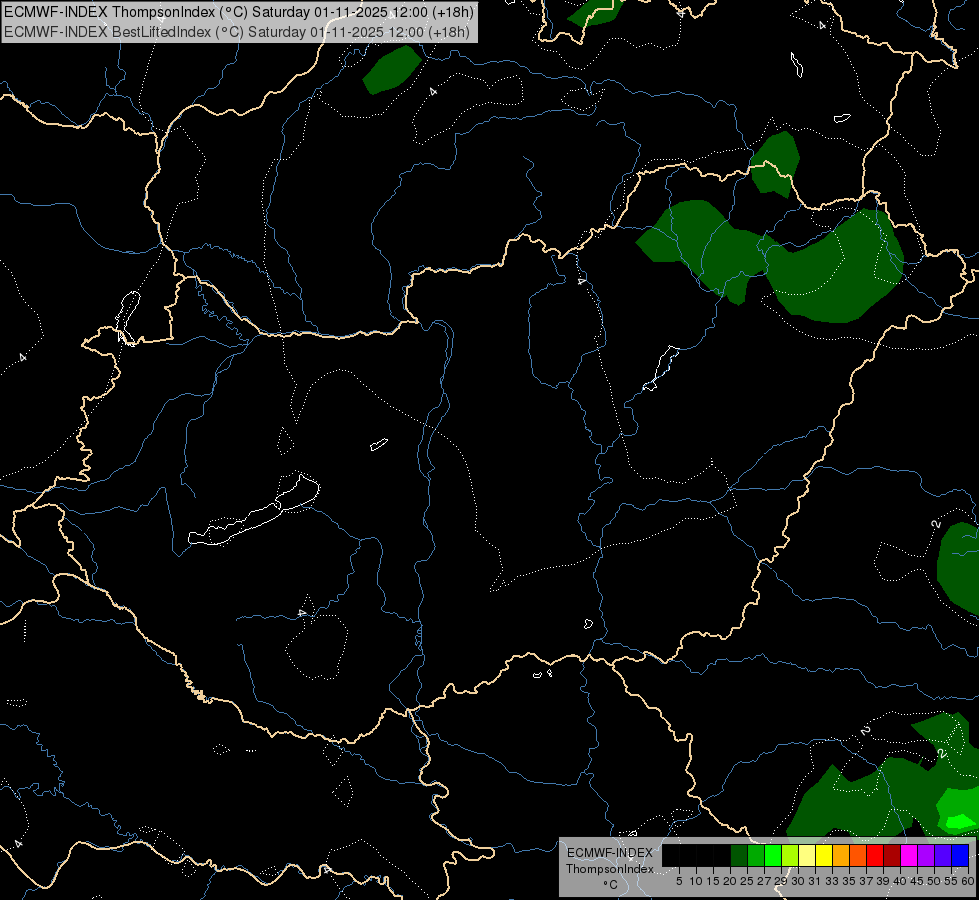
Task: Click the legend label "ThompsonIndex" in color bar box
Action: [610, 869]
